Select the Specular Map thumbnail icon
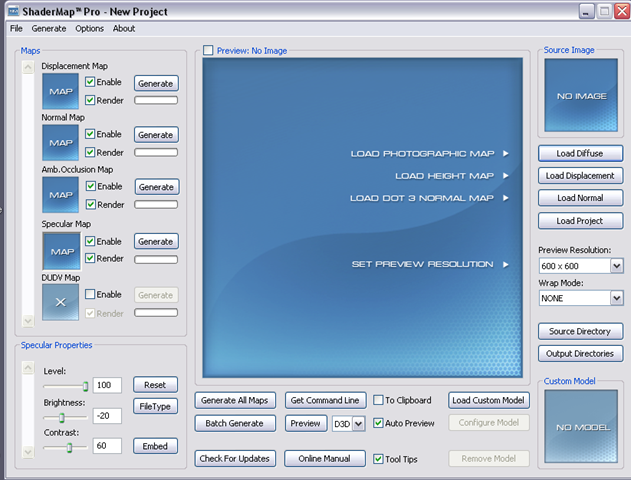 click(61, 249)
